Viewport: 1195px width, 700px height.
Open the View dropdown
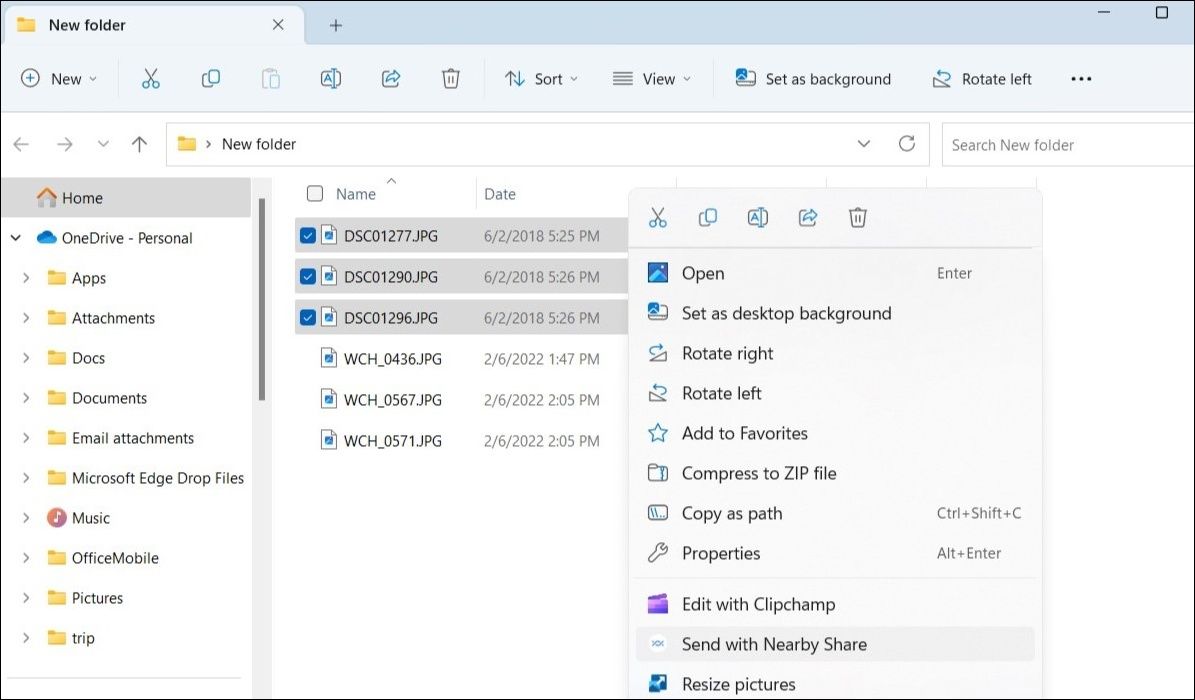click(652, 78)
